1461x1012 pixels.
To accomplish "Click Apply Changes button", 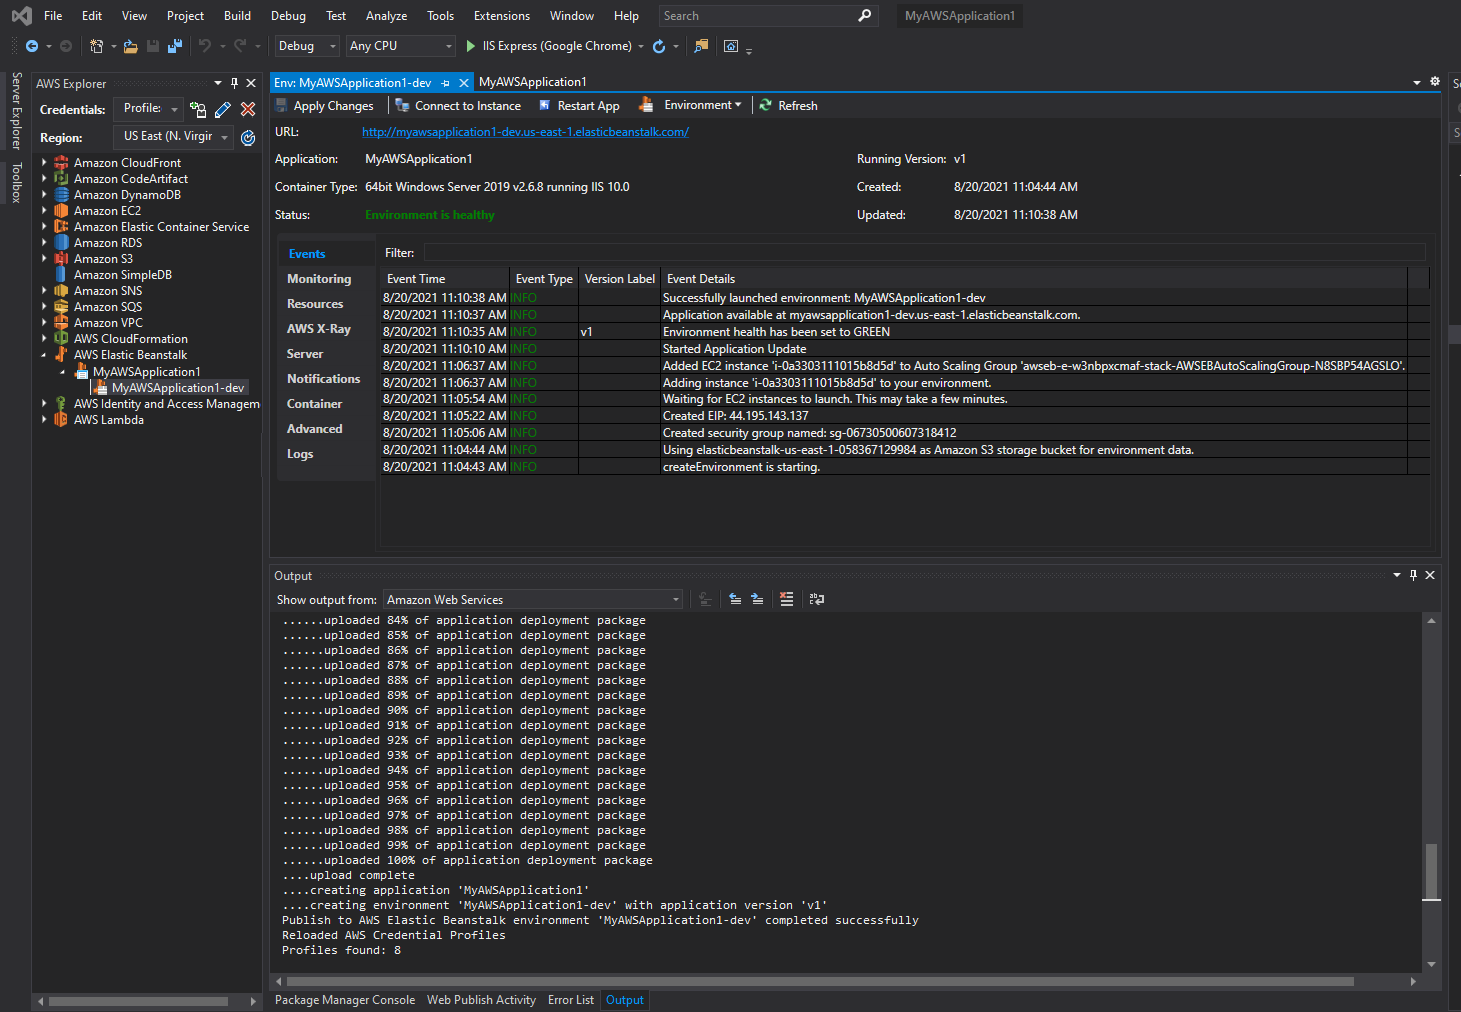I will click(324, 105).
